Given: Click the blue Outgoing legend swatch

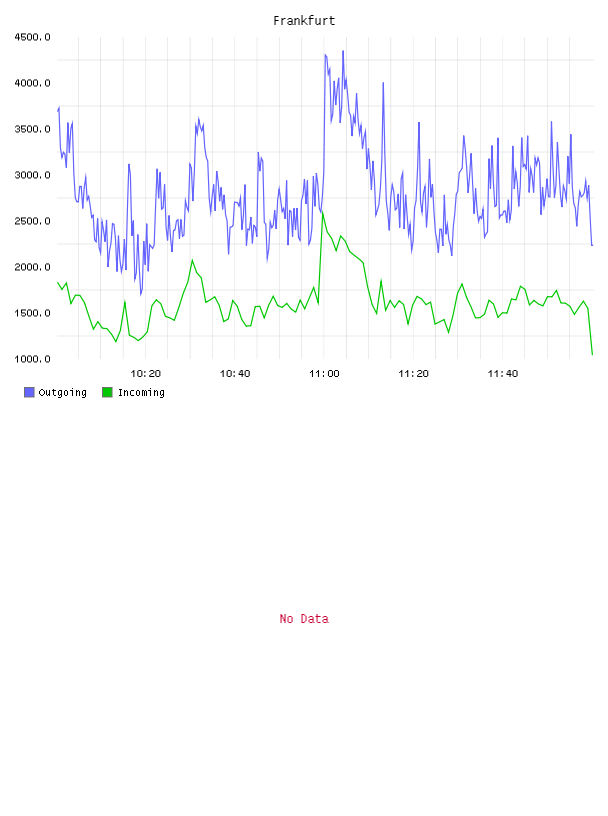Looking at the screenshot, I should [x=29, y=392].
